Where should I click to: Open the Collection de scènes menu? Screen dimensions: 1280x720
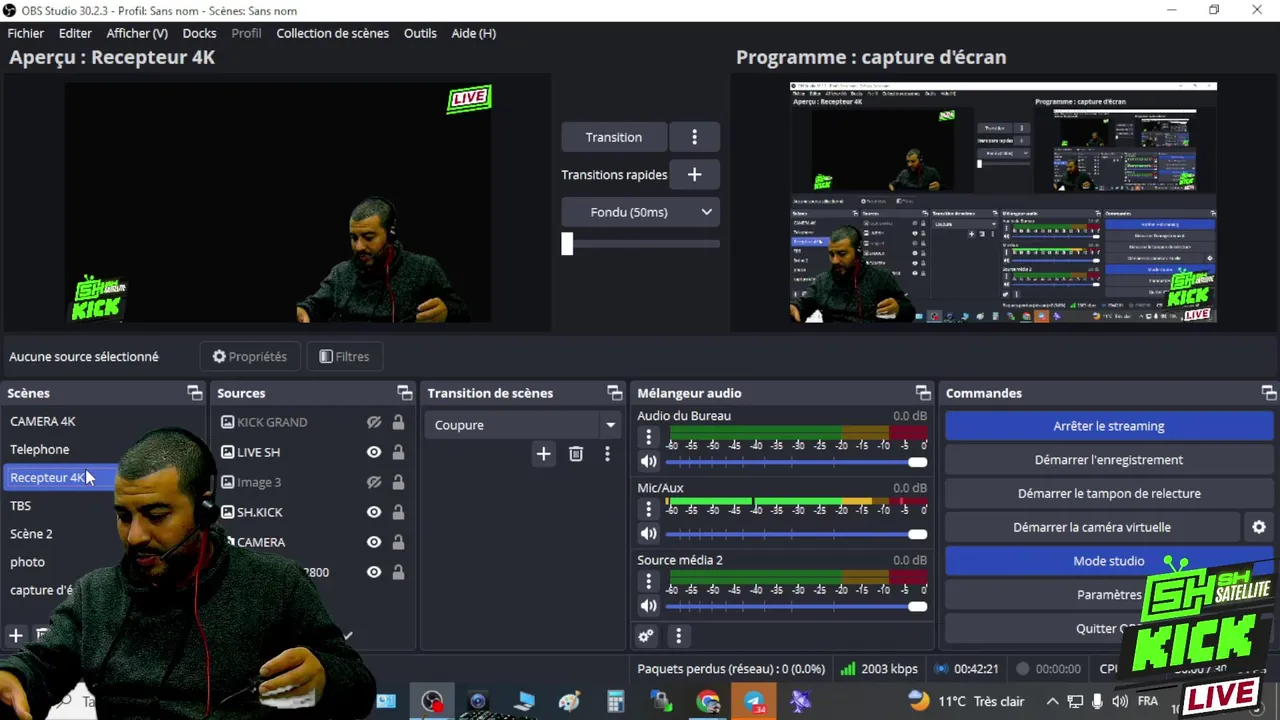pyautogui.click(x=333, y=33)
